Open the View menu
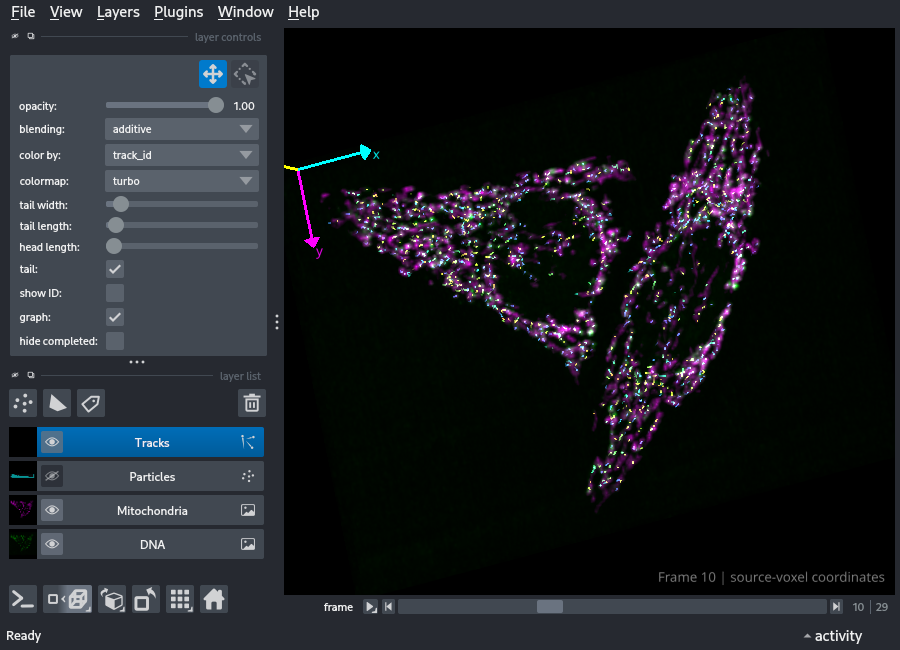The height and width of the screenshot is (650, 900). click(x=66, y=12)
